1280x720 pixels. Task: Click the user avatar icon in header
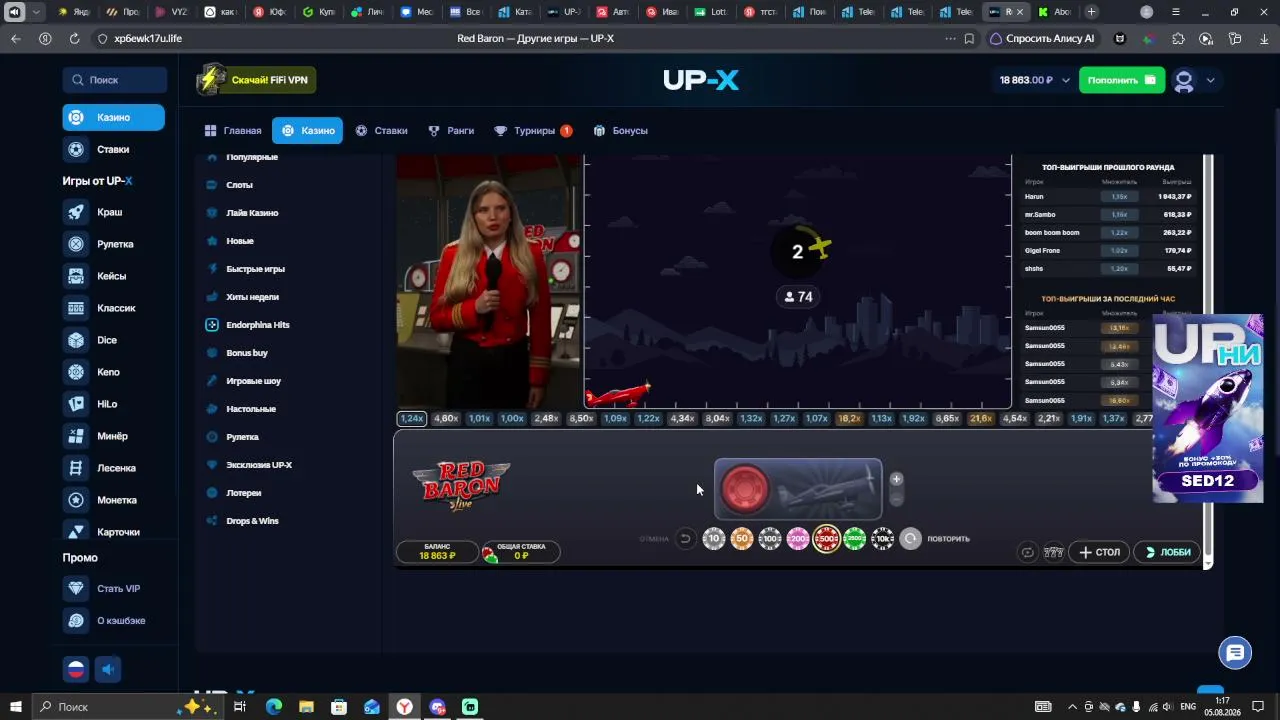[1184, 80]
